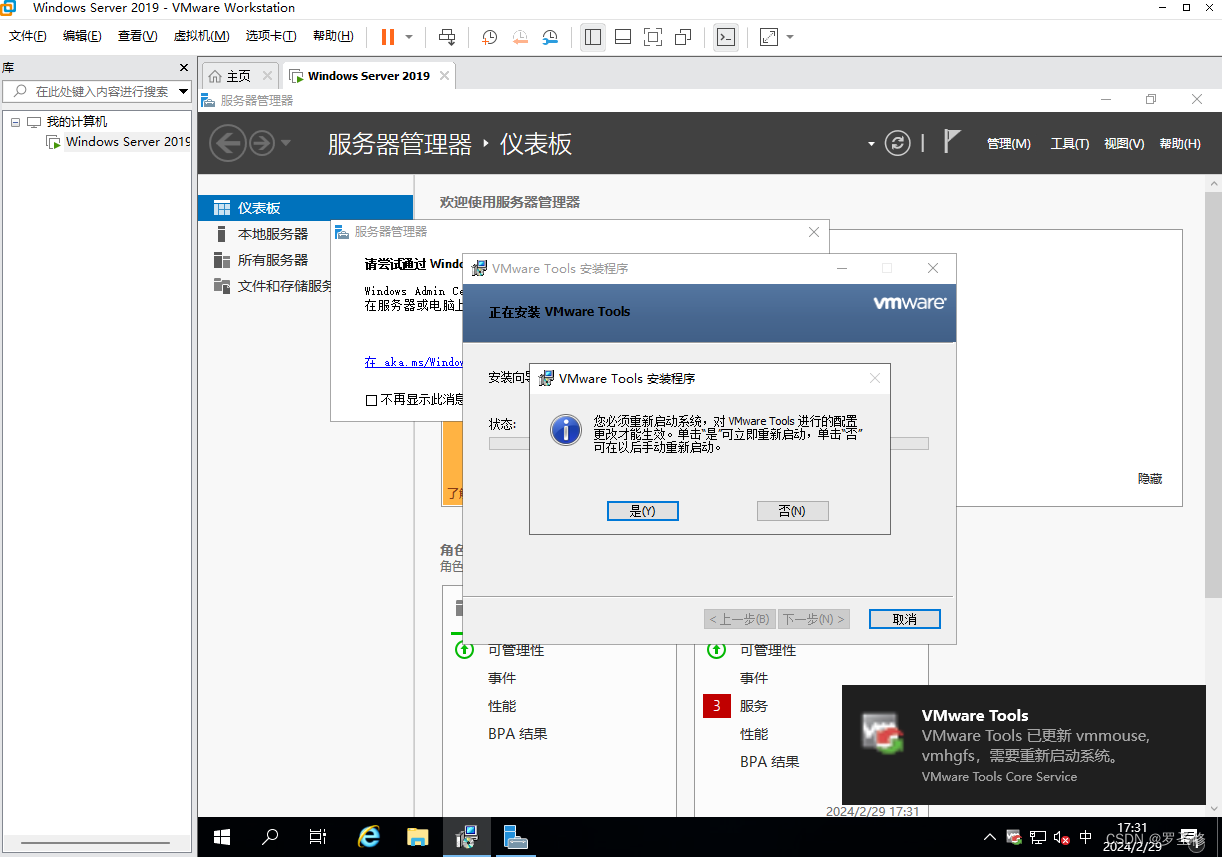Image resolution: width=1222 pixels, height=857 pixels.
Task: Open the 编辑(E) menu
Action: 82,36
